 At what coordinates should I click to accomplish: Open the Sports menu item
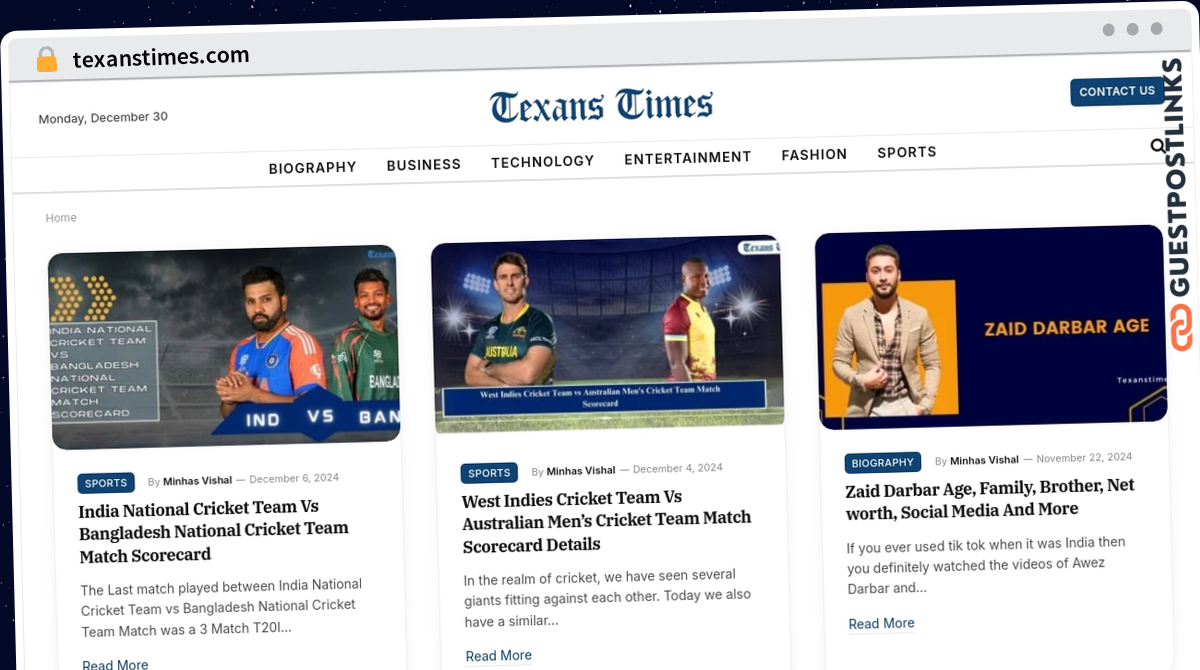tap(907, 152)
